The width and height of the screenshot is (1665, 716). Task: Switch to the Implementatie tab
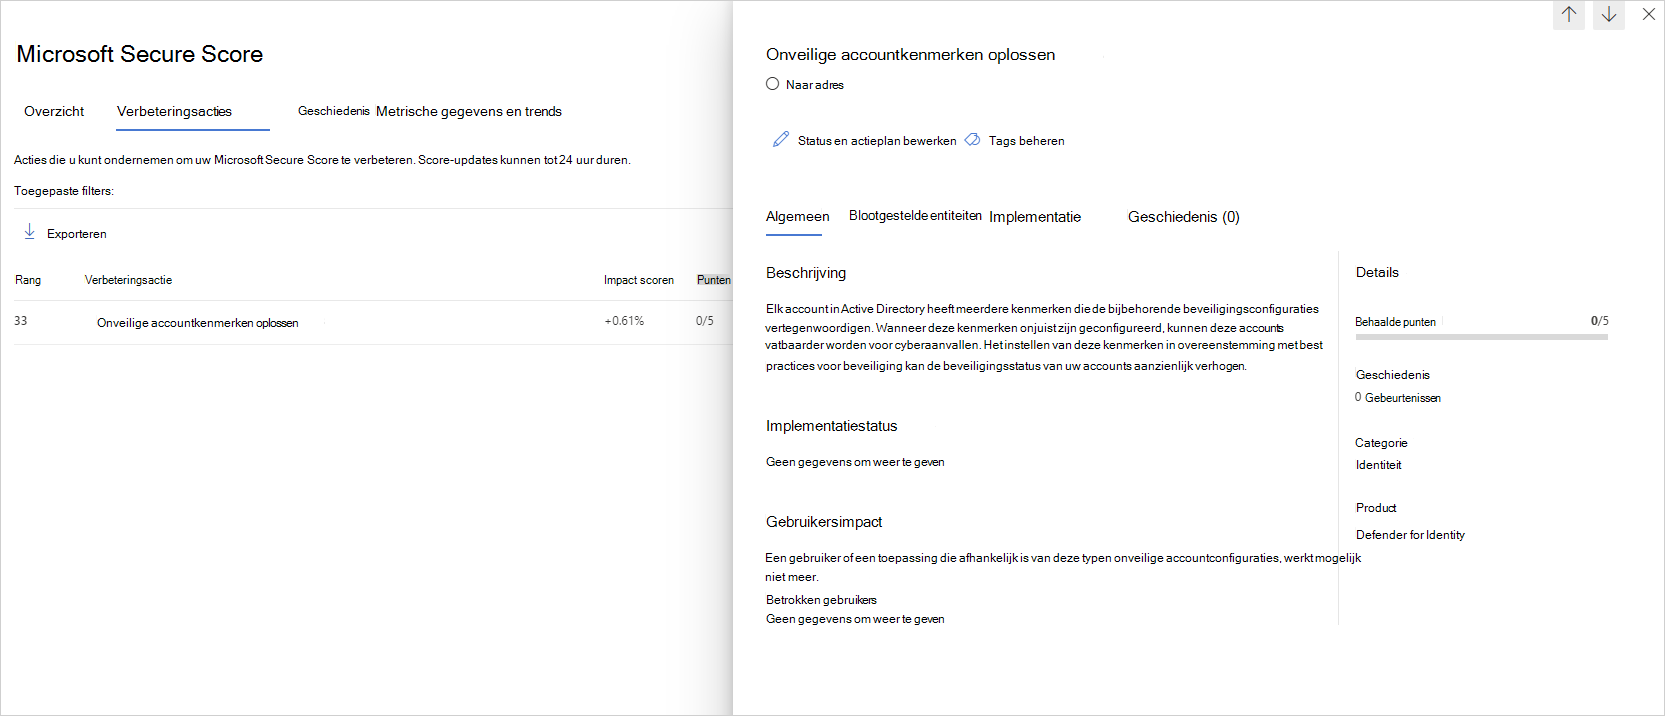pos(1035,217)
